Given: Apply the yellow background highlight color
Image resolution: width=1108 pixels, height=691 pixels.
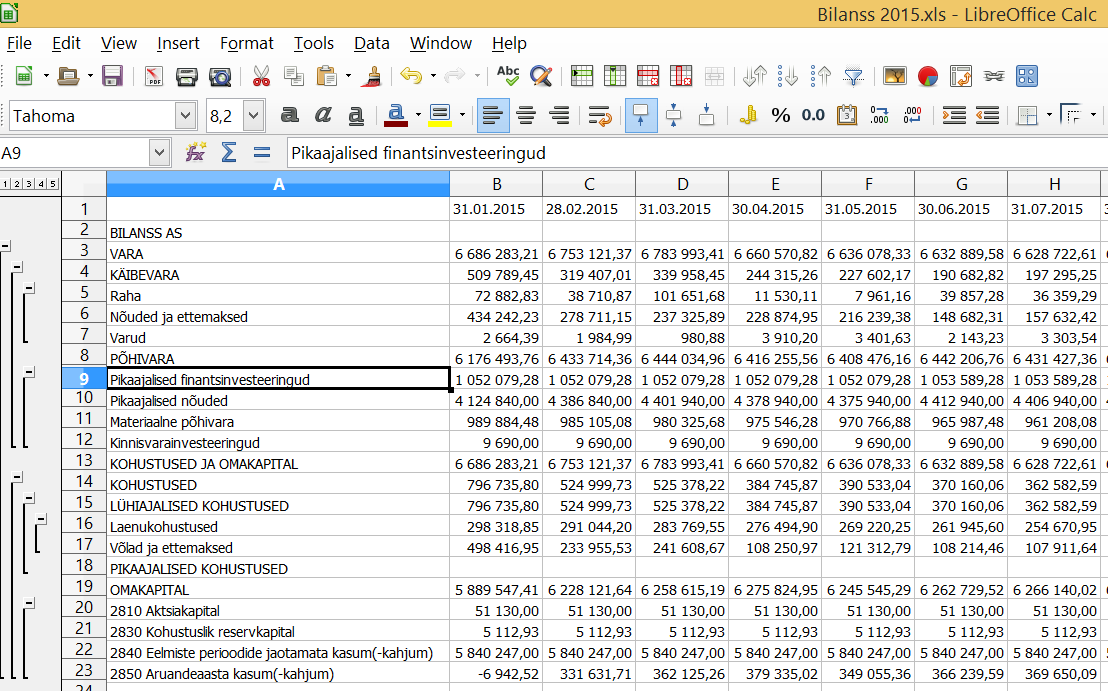Looking at the screenshot, I should (439, 115).
